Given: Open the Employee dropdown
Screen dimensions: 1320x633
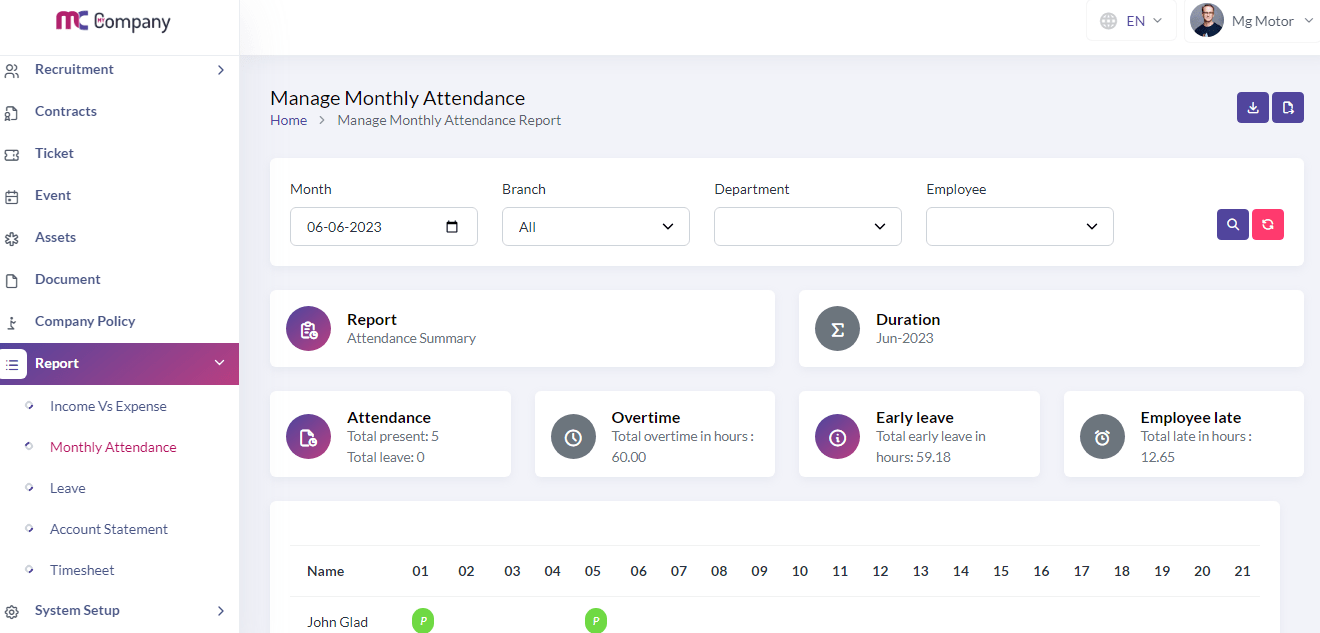Looking at the screenshot, I should 1019,227.
